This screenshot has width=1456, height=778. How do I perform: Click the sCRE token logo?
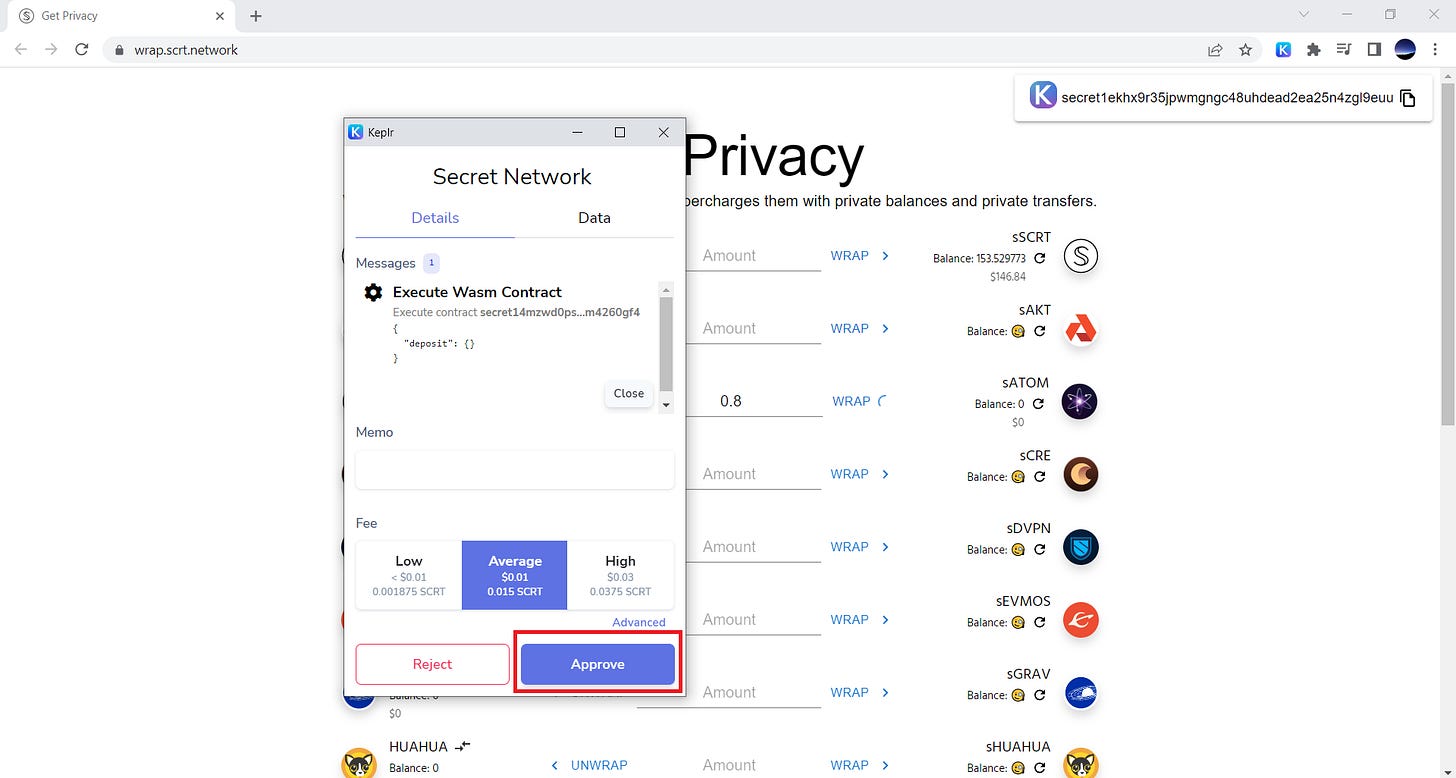click(1080, 474)
